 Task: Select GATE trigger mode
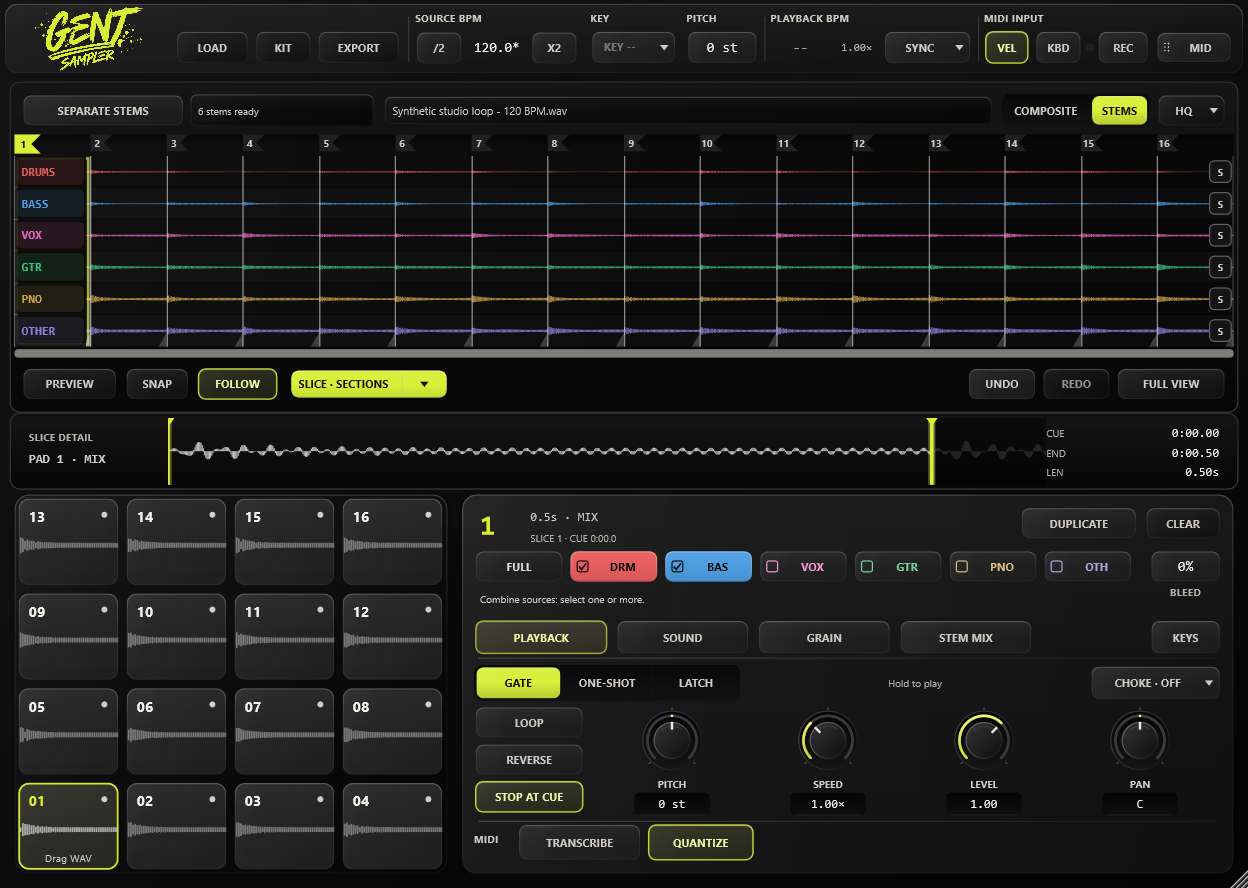(x=518, y=683)
